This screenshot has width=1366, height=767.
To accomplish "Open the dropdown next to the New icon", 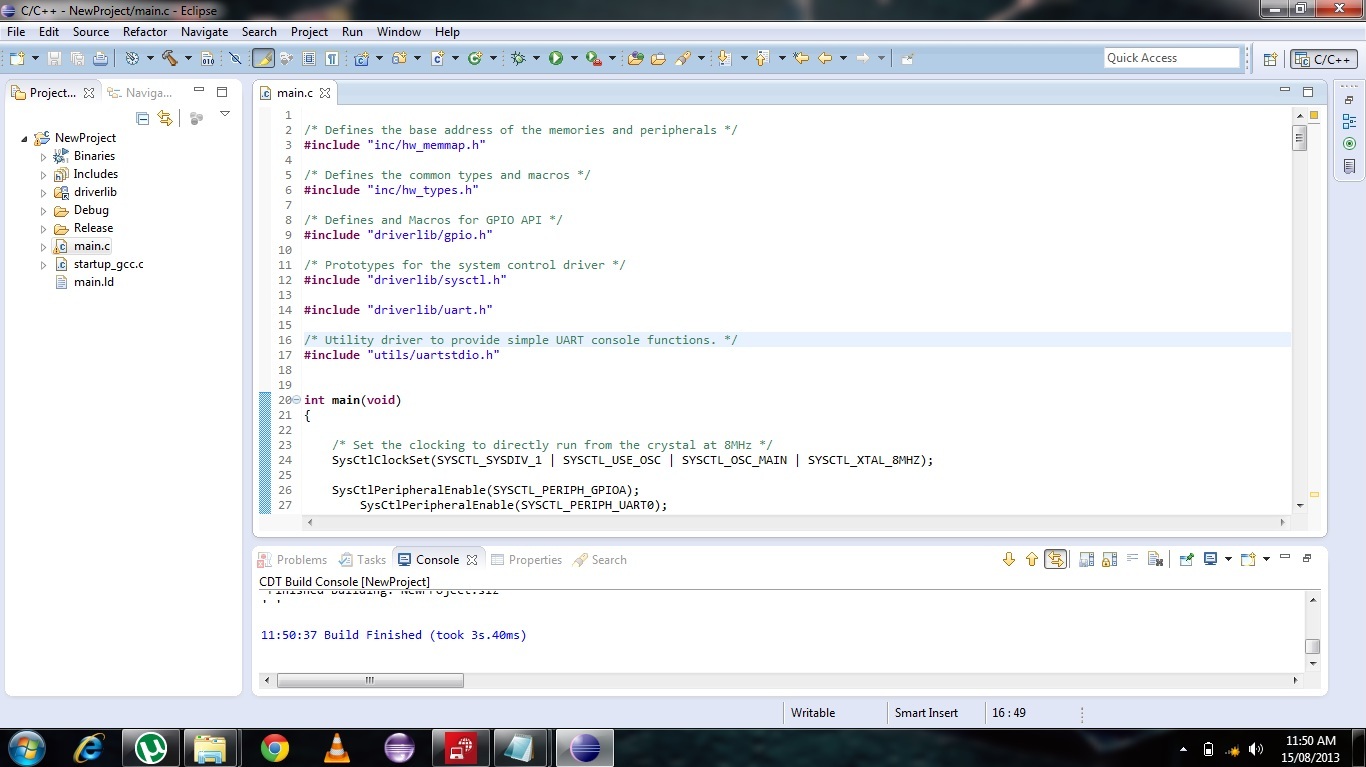I will [x=34, y=59].
